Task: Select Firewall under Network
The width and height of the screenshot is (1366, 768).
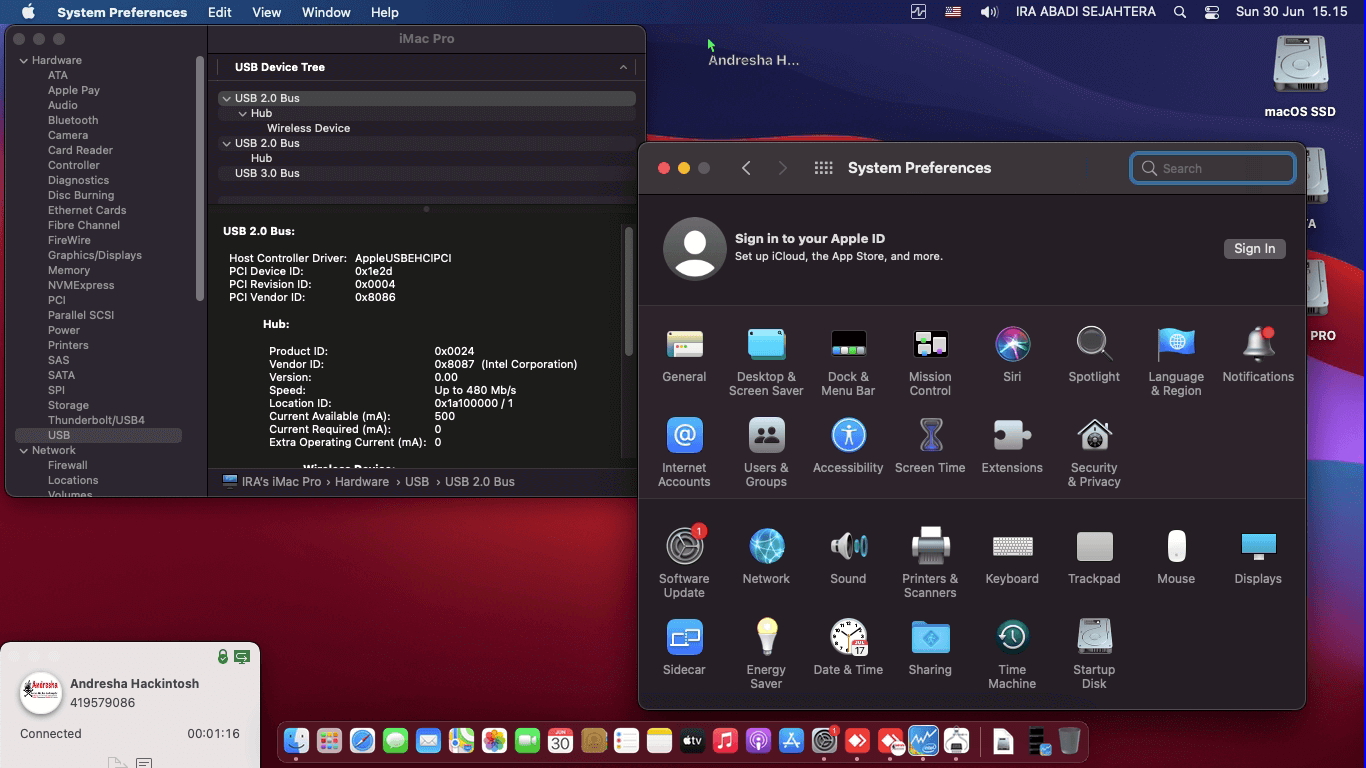Action: tap(68, 465)
